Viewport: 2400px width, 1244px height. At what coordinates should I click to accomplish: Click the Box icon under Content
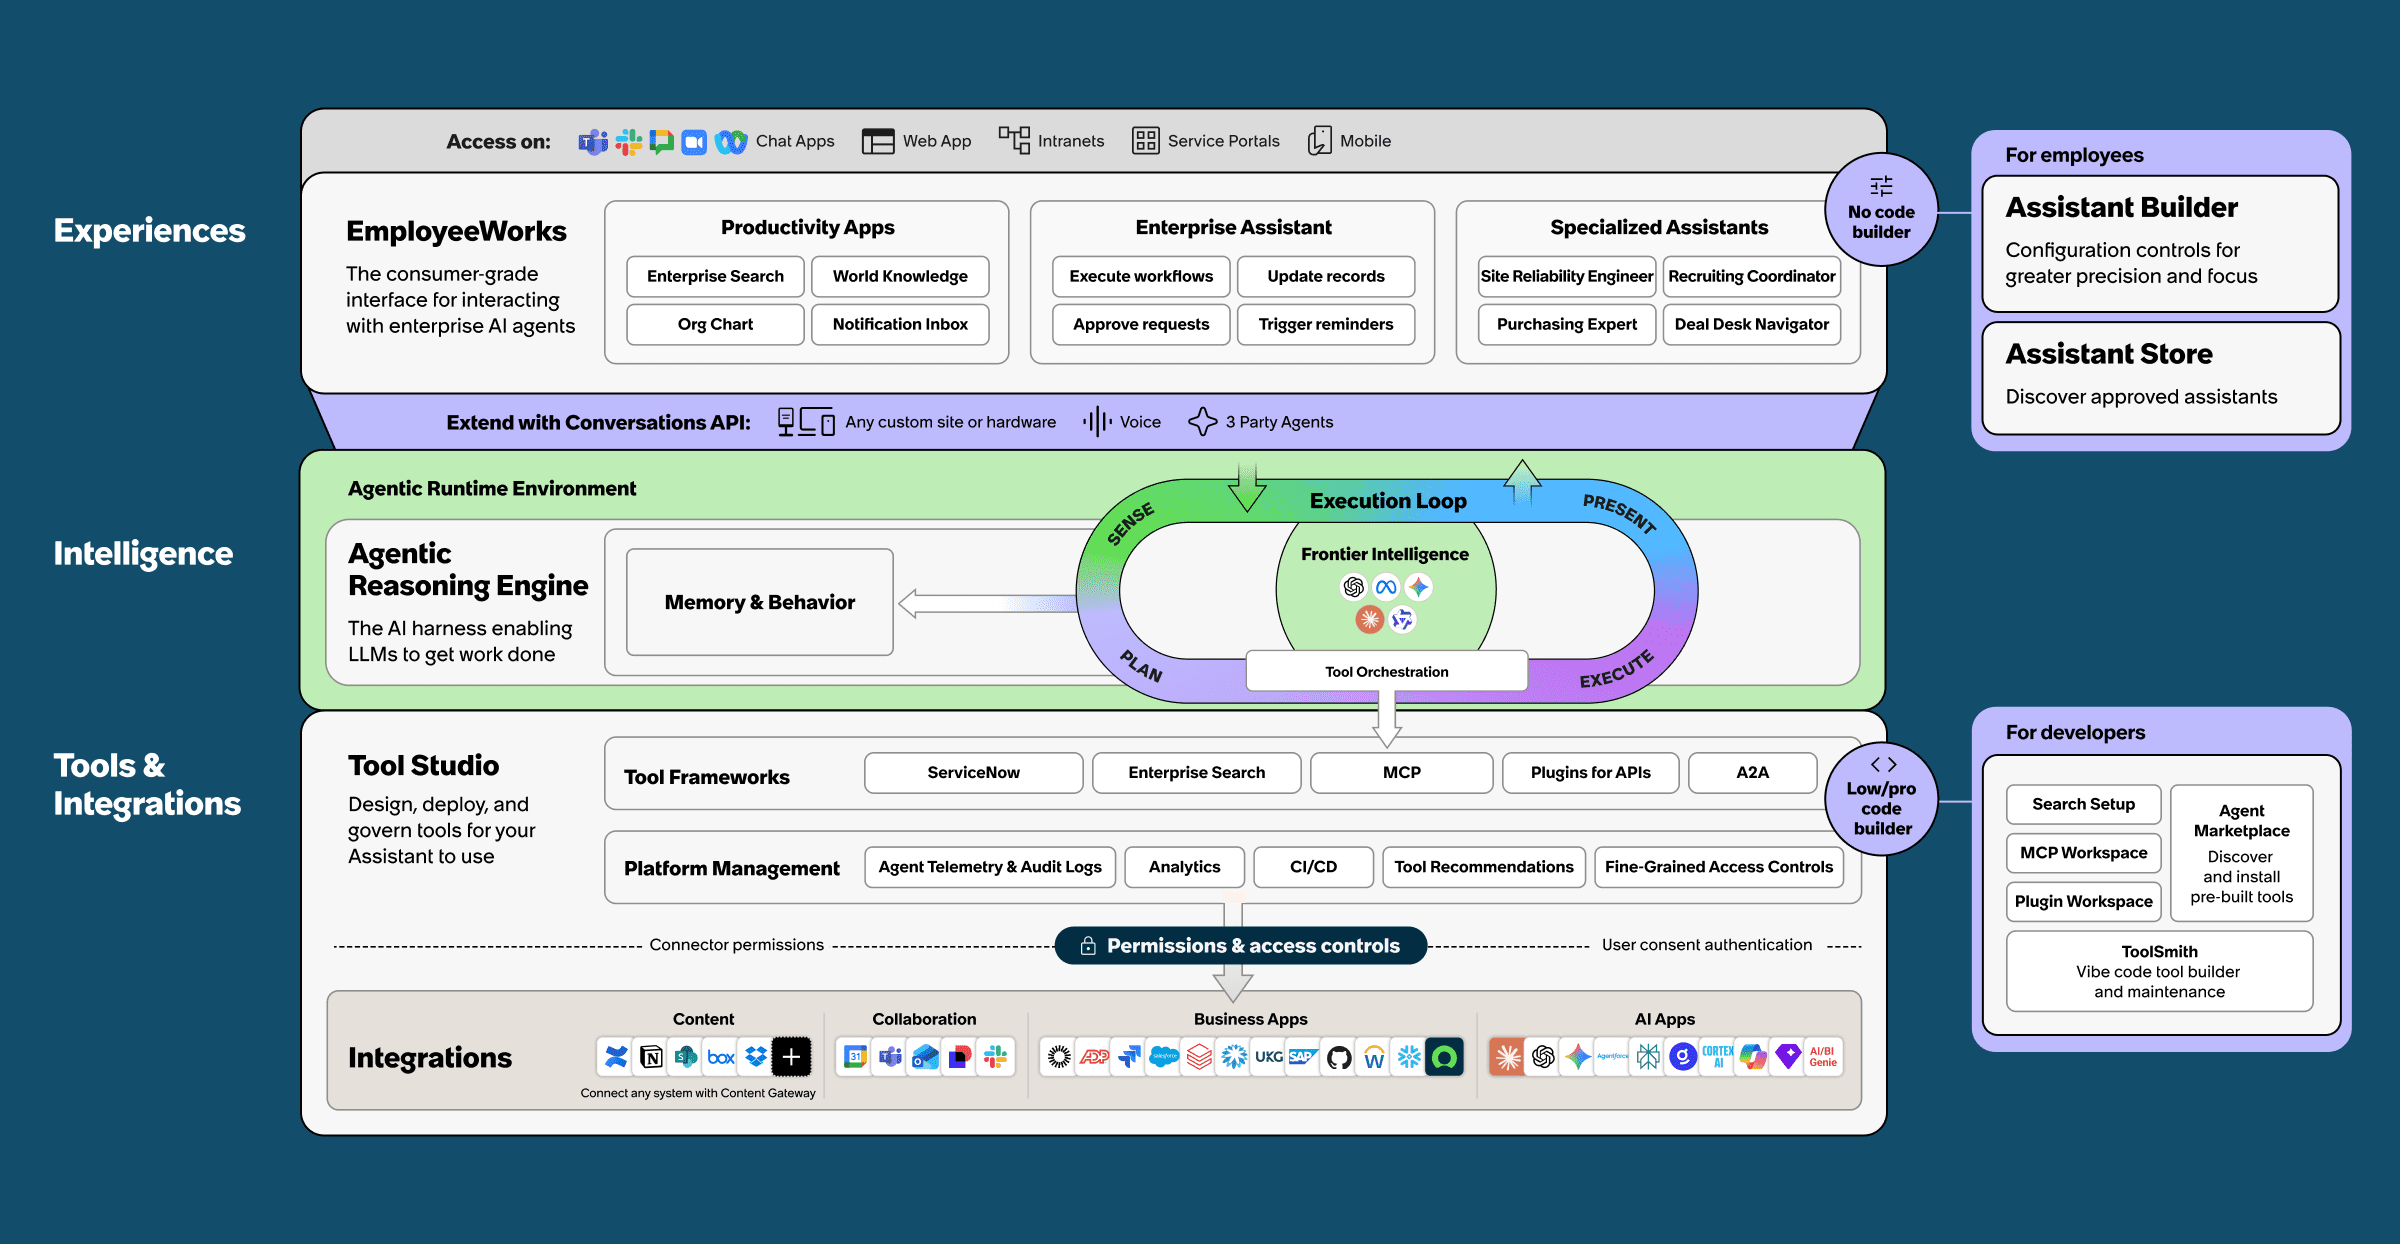(x=721, y=1056)
